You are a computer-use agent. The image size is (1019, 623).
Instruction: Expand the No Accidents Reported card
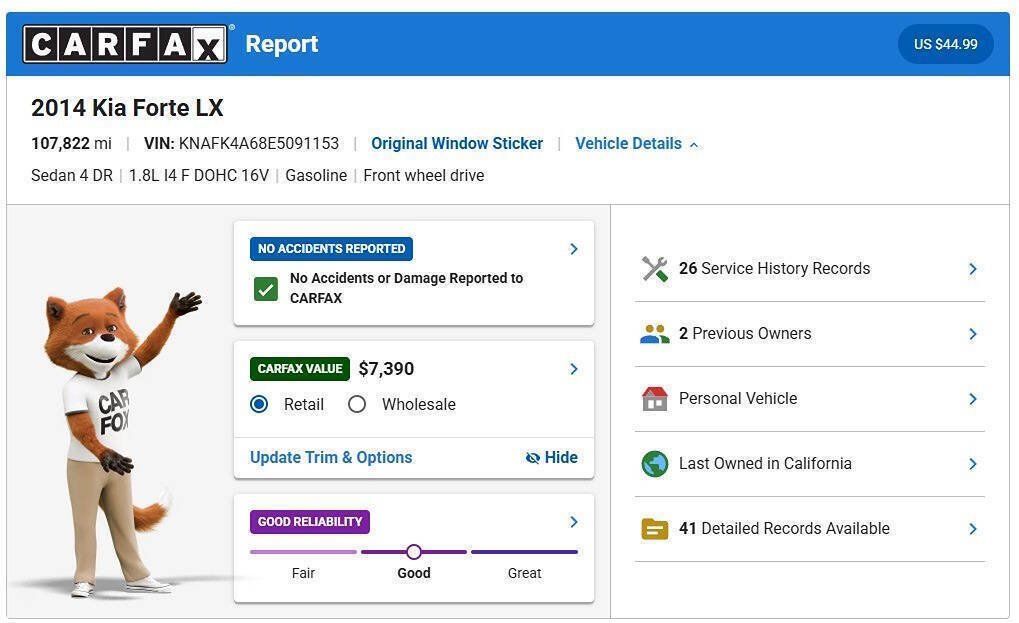pyautogui.click(x=574, y=249)
